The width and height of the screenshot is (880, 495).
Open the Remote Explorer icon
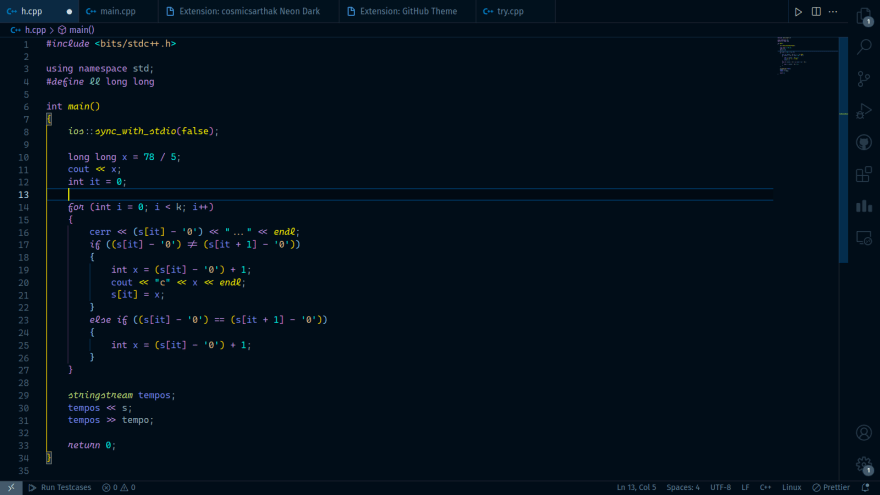click(864, 238)
